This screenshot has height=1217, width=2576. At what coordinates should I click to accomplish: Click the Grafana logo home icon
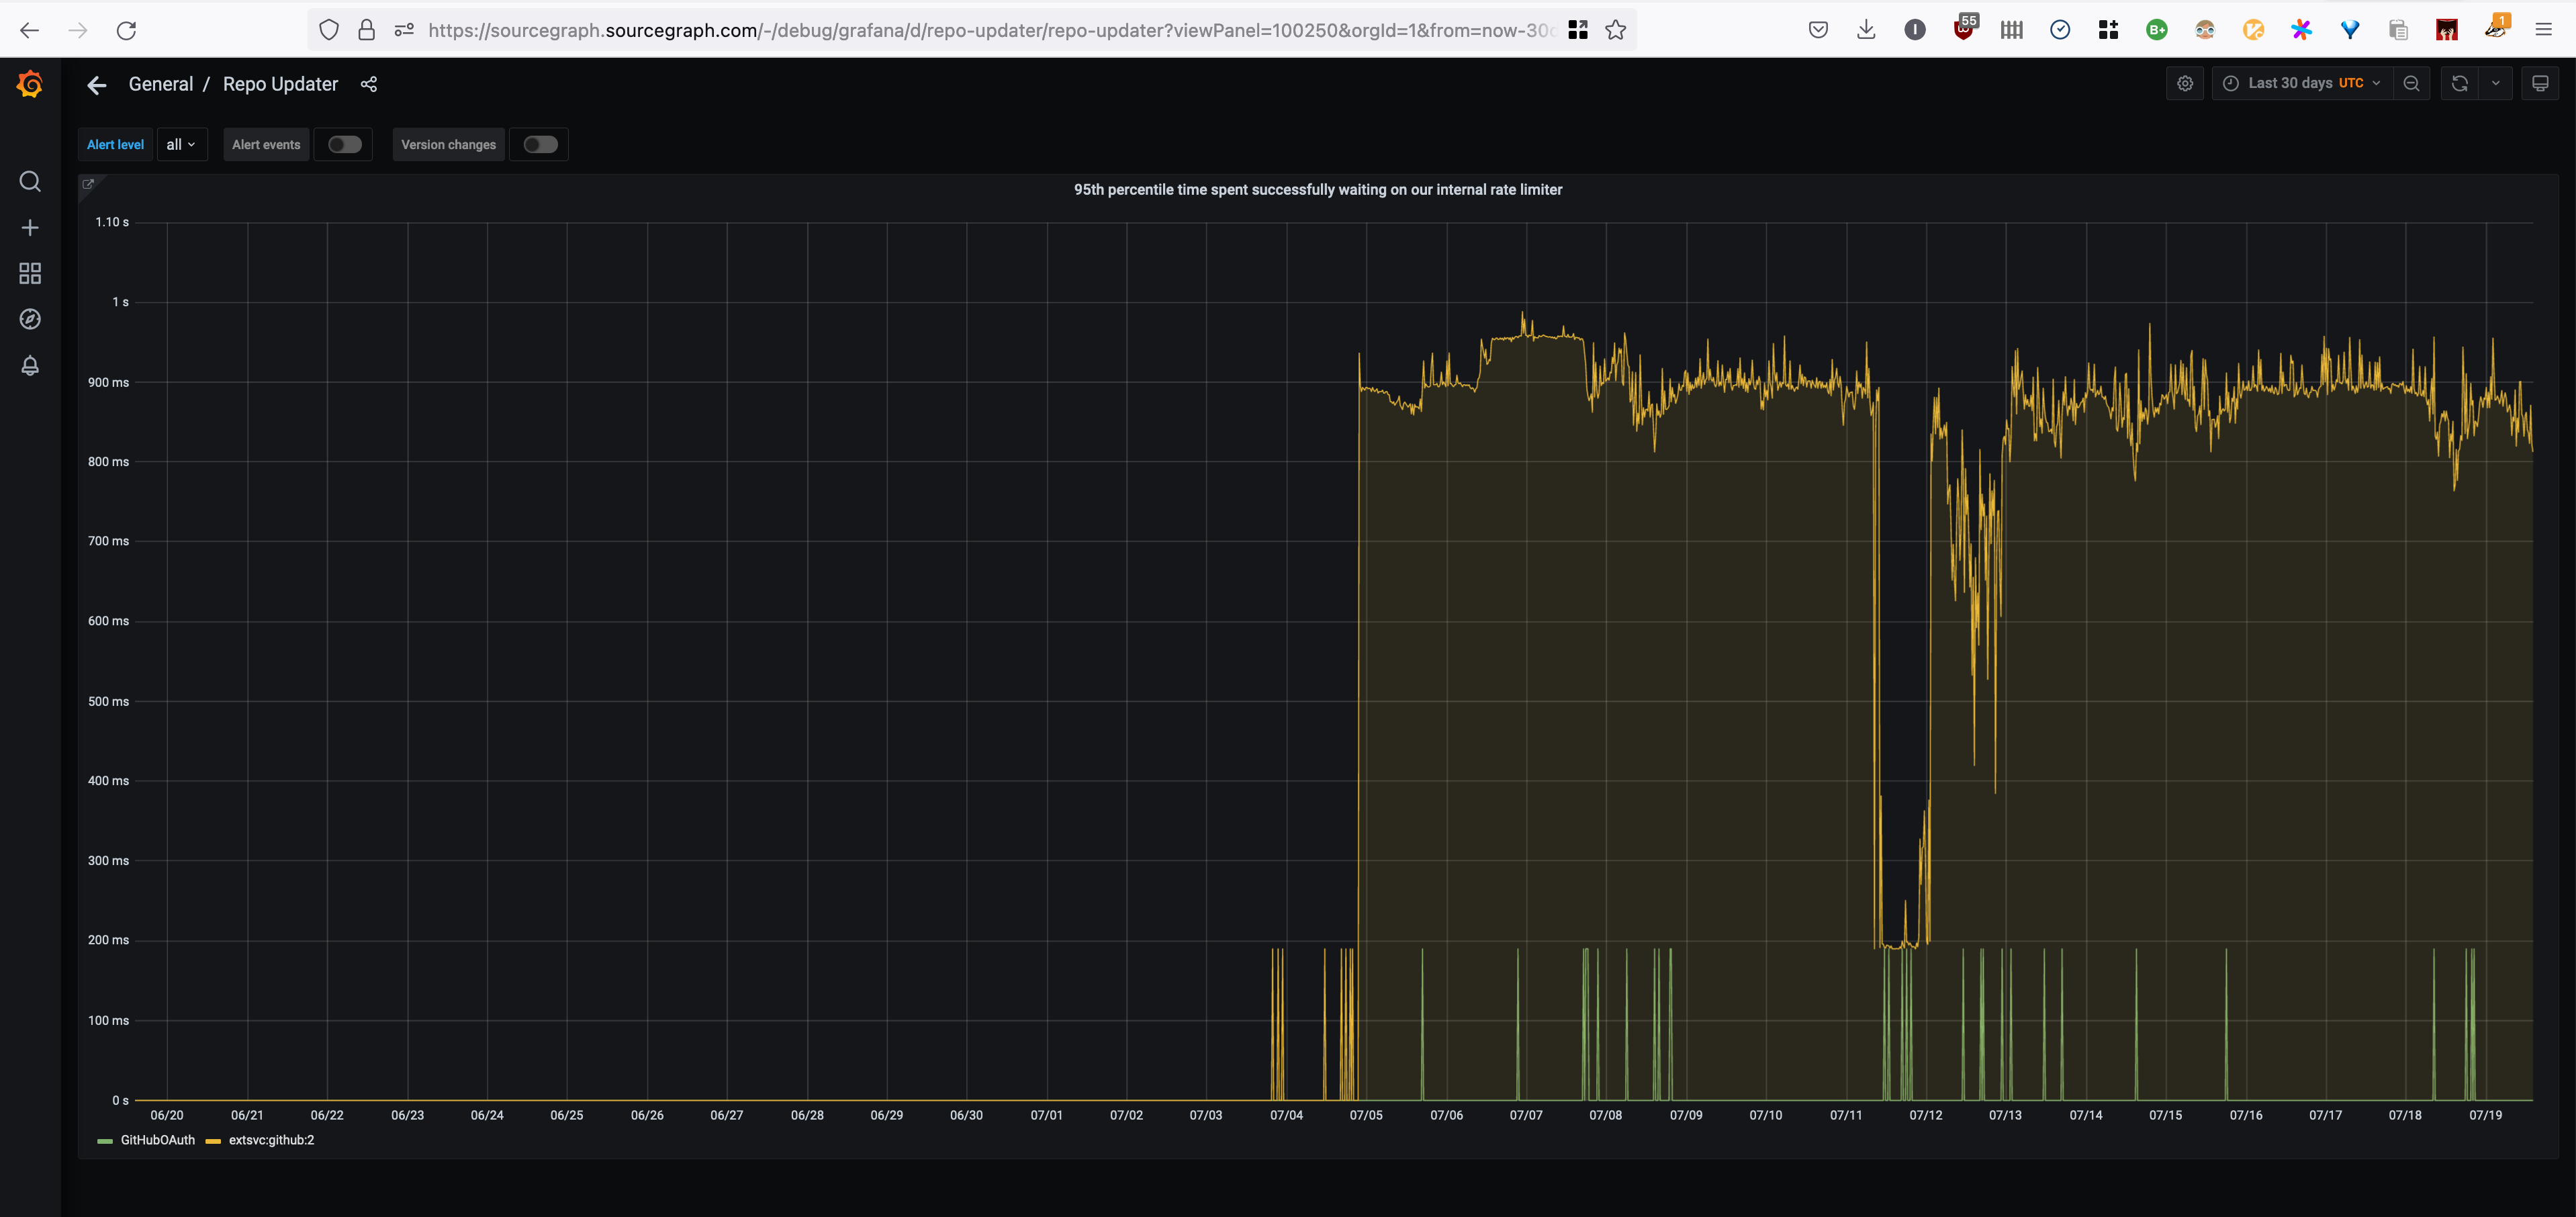(x=30, y=84)
